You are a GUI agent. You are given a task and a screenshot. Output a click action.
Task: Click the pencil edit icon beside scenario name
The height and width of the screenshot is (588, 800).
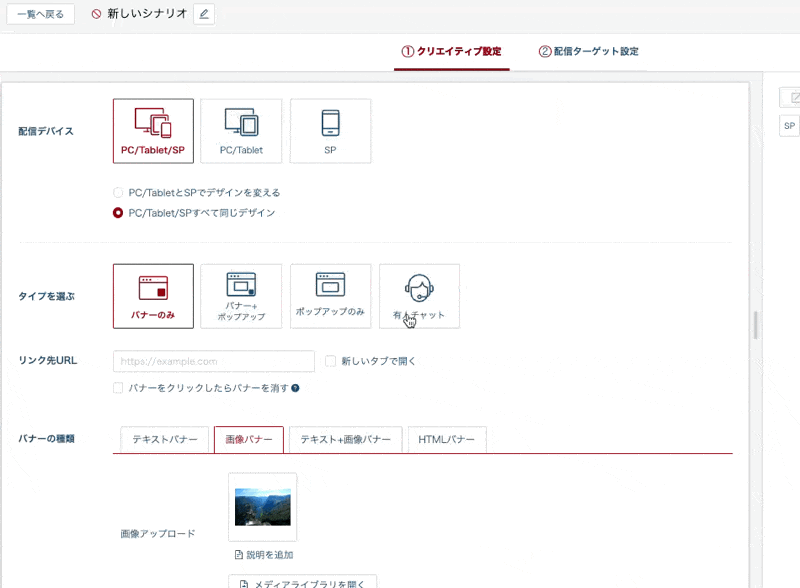pos(204,15)
